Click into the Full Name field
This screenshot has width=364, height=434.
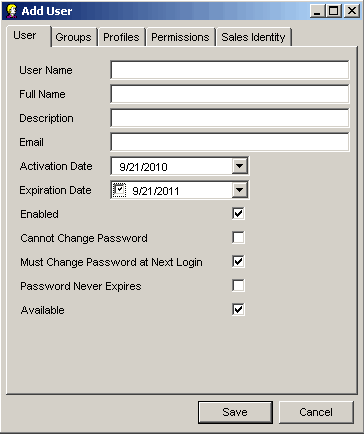(x=230, y=94)
